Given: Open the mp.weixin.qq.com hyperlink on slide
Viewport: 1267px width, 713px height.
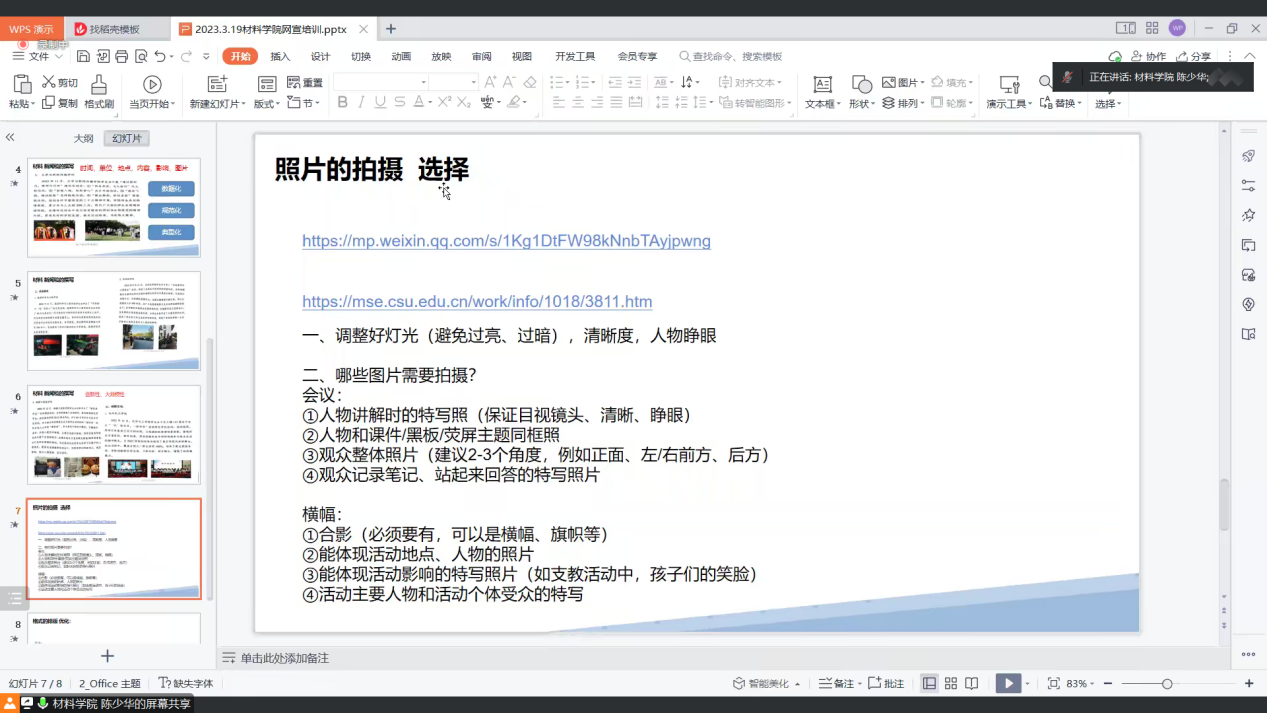Looking at the screenshot, I should (x=506, y=241).
